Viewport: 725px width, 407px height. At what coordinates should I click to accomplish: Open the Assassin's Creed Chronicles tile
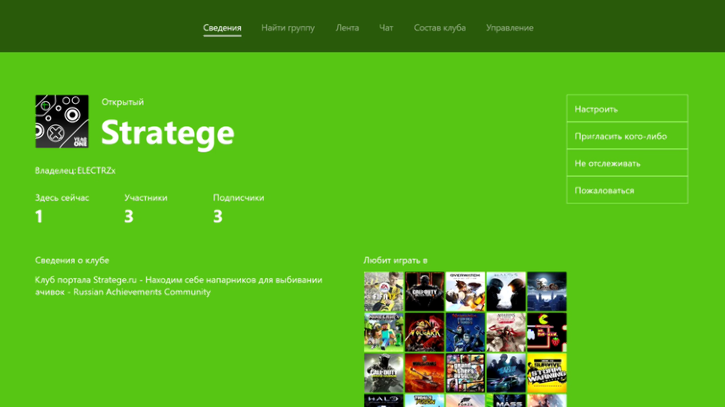click(506, 332)
